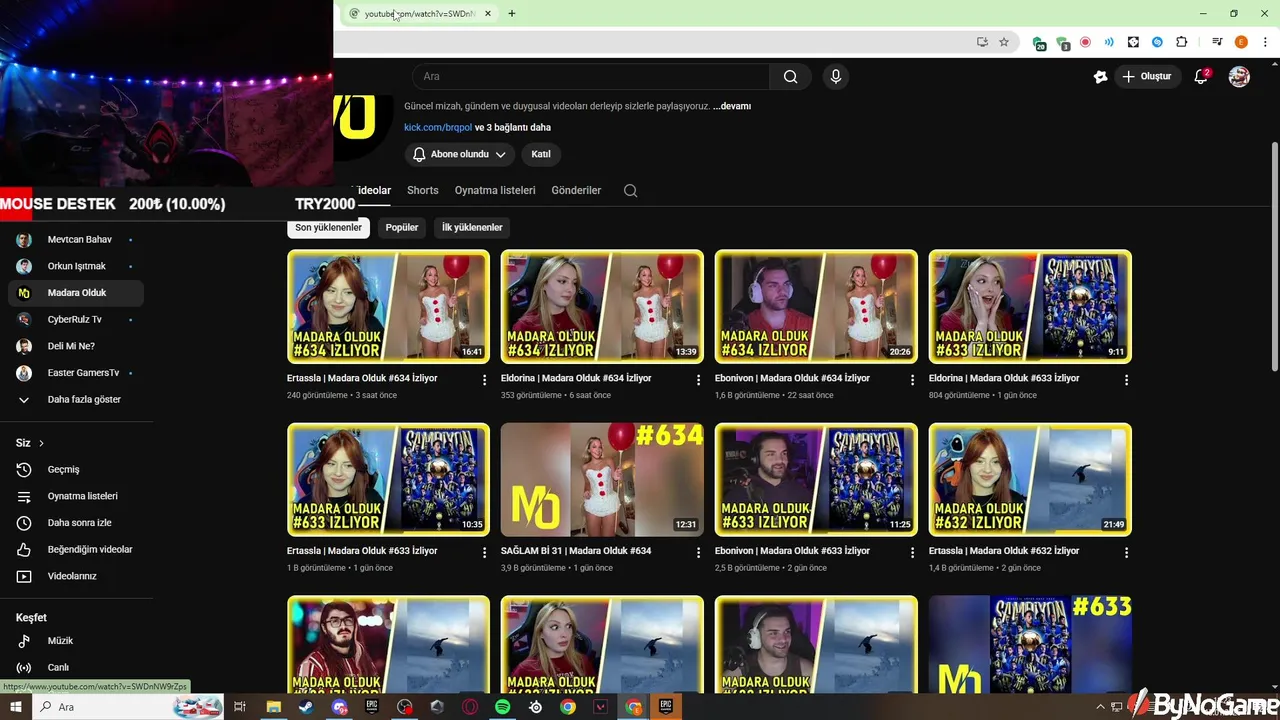Open Müzik under Keşfet

click(x=76, y=640)
